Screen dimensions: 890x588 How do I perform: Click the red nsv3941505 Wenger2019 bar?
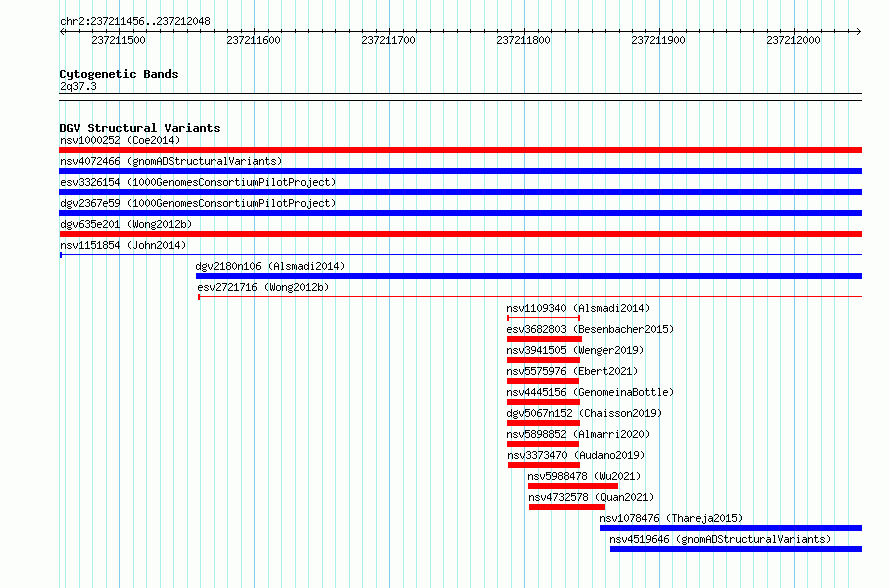pyautogui.click(x=543, y=360)
